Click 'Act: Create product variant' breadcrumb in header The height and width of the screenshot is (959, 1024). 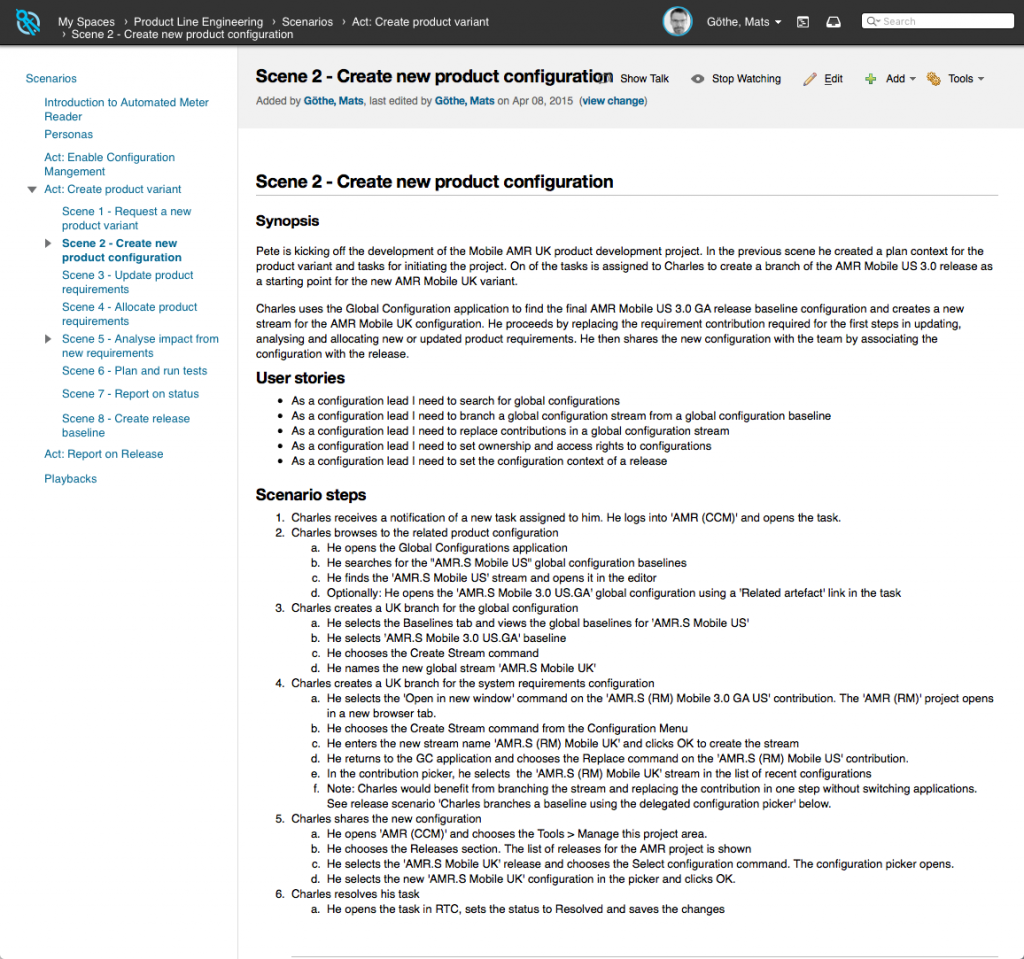(x=420, y=22)
